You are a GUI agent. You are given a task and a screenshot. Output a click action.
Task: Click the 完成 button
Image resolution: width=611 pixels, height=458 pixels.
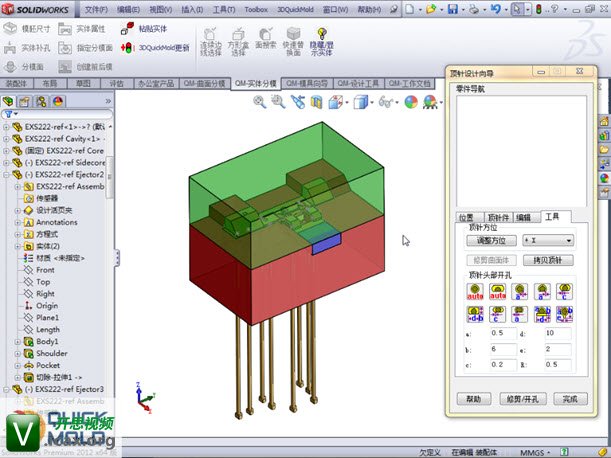570,399
